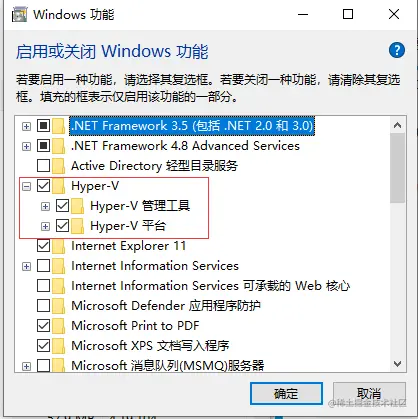418x419 pixels.
Task: Expand the Internet Information Services node
Action: click(x=26, y=266)
